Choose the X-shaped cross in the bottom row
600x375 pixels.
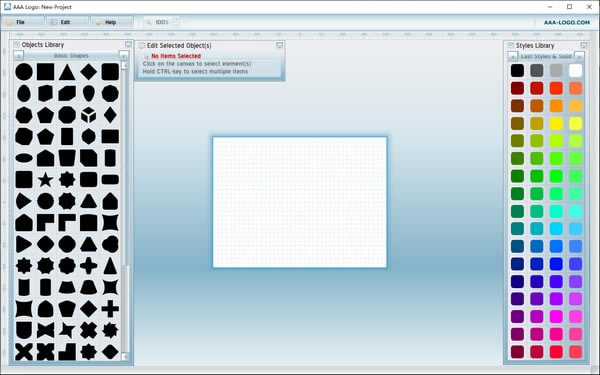pos(24,352)
